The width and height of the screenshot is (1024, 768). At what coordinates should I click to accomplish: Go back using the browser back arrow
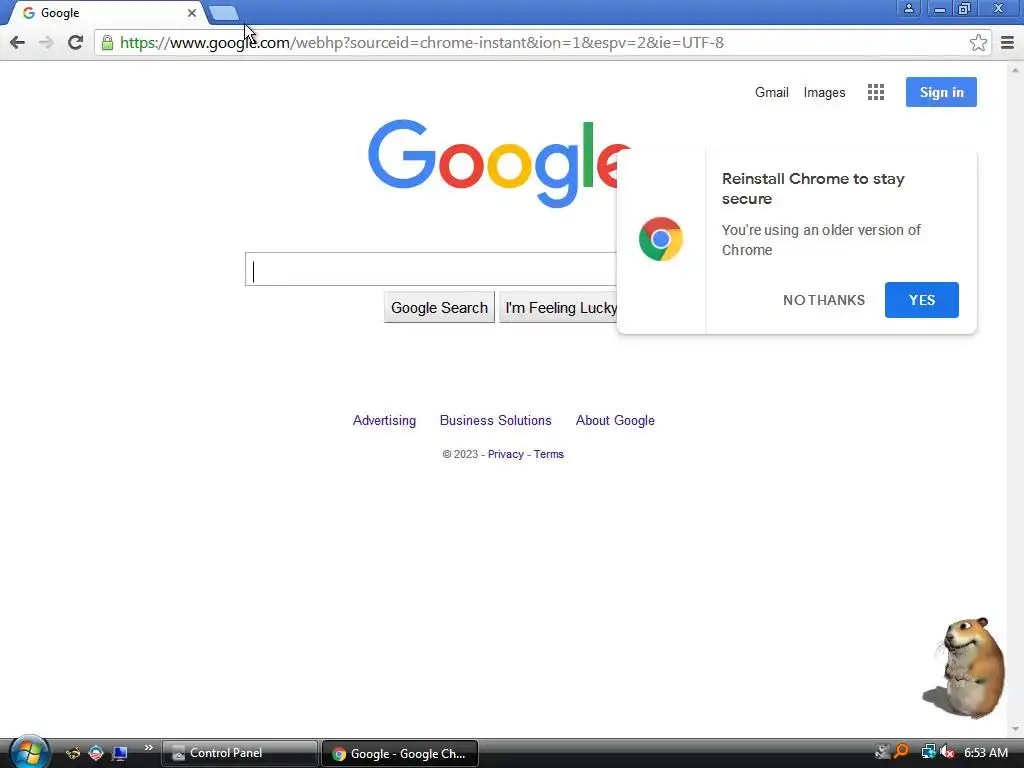(x=18, y=43)
